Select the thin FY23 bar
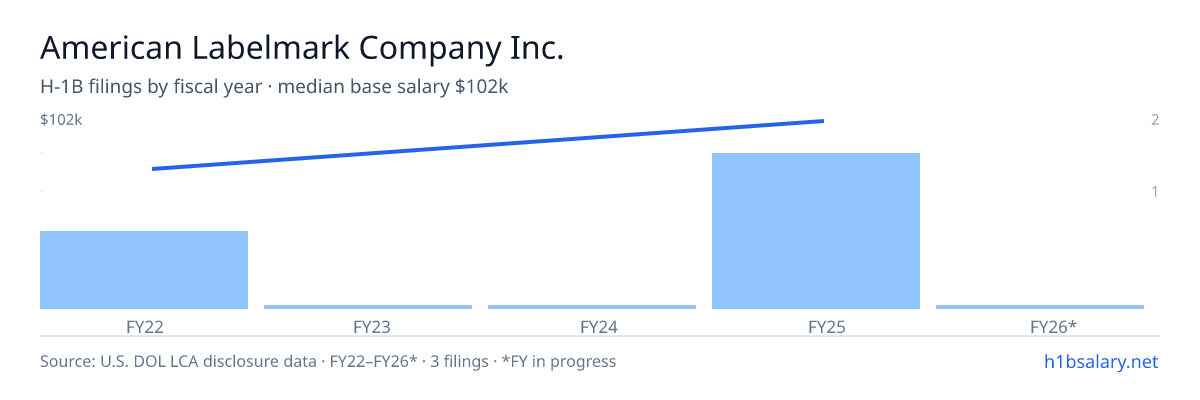This screenshot has height=400, width=1200. click(368, 307)
